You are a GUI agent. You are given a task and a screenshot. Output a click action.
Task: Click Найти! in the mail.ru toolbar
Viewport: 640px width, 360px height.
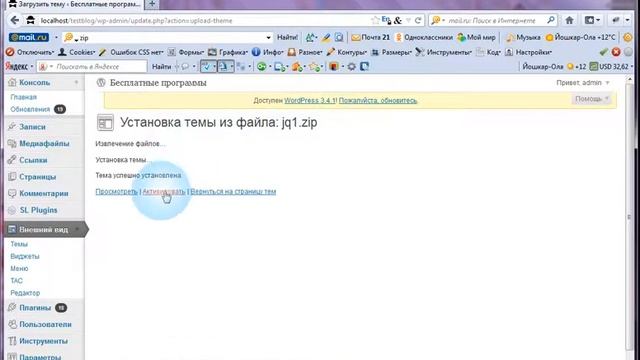click(x=287, y=38)
